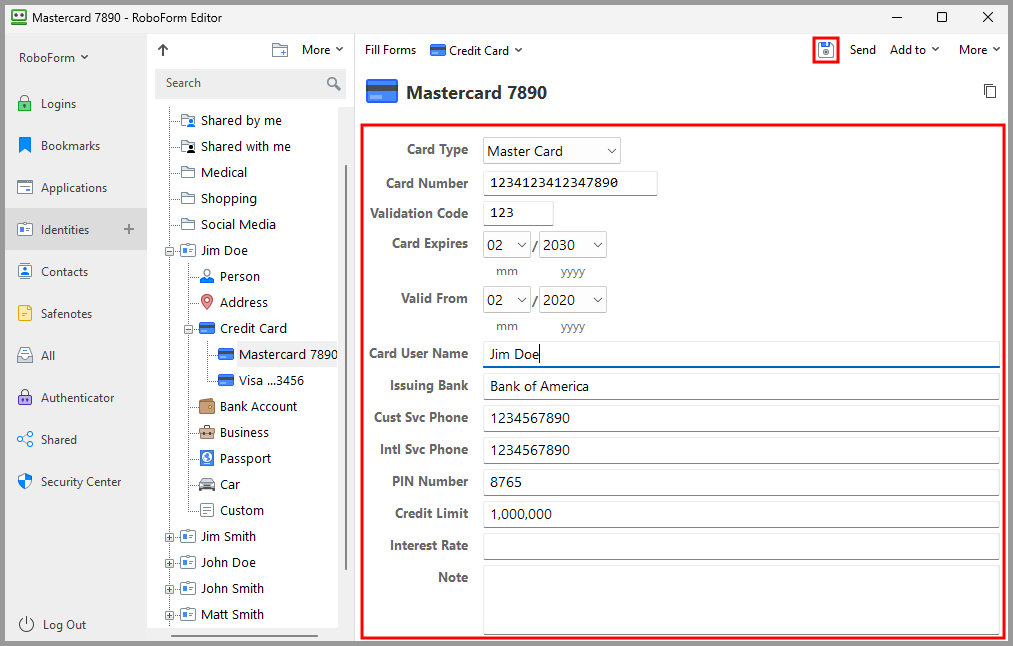Click Send button
1013x646 pixels.
tap(862, 50)
